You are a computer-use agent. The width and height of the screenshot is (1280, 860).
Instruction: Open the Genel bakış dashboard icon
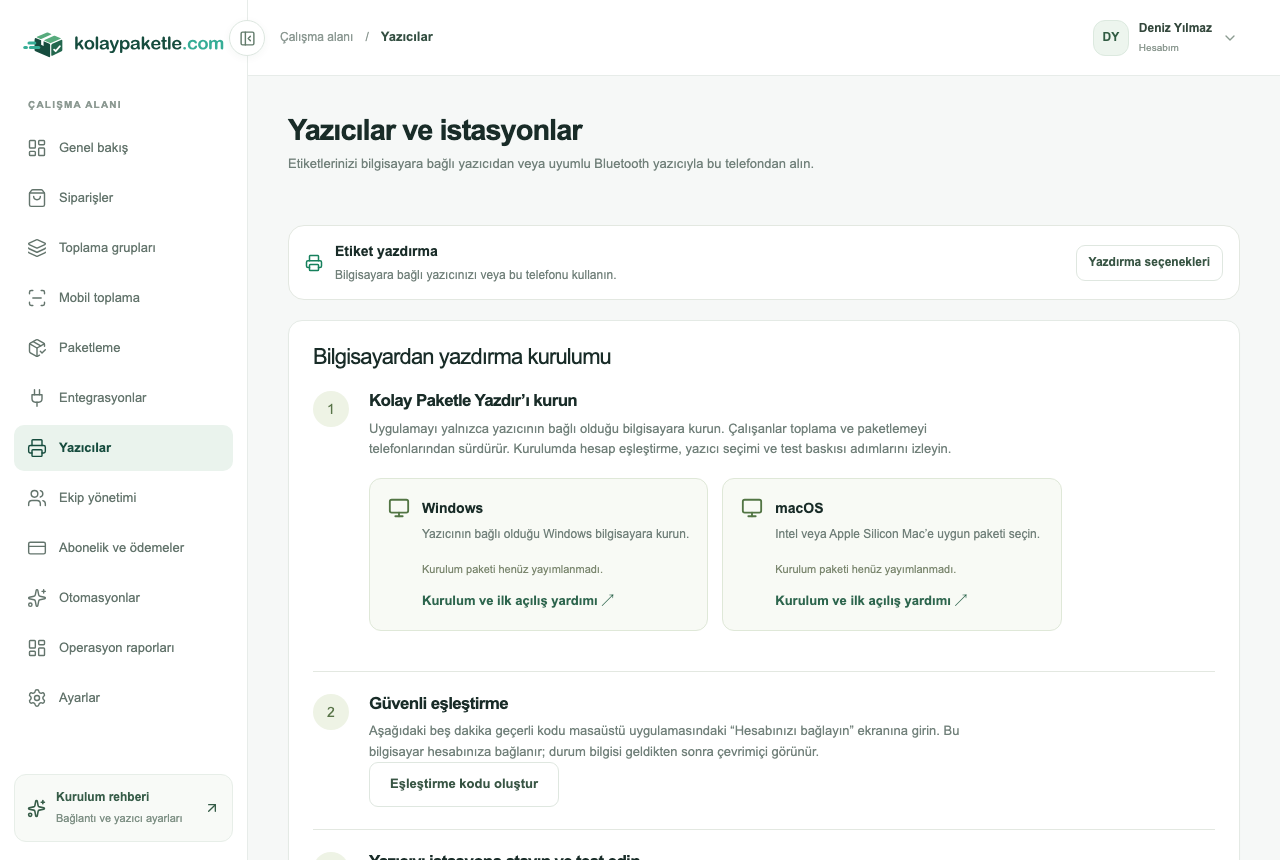pyautogui.click(x=37, y=148)
